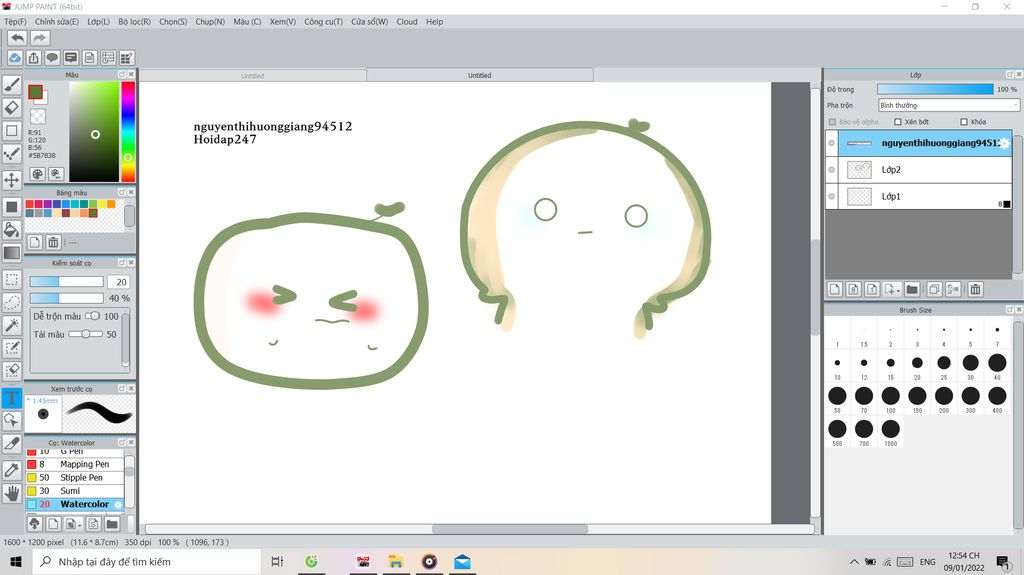Choose the Operation (object select) tool
The width and height of the screenshot is (1024, 575).
pos(12,420)
